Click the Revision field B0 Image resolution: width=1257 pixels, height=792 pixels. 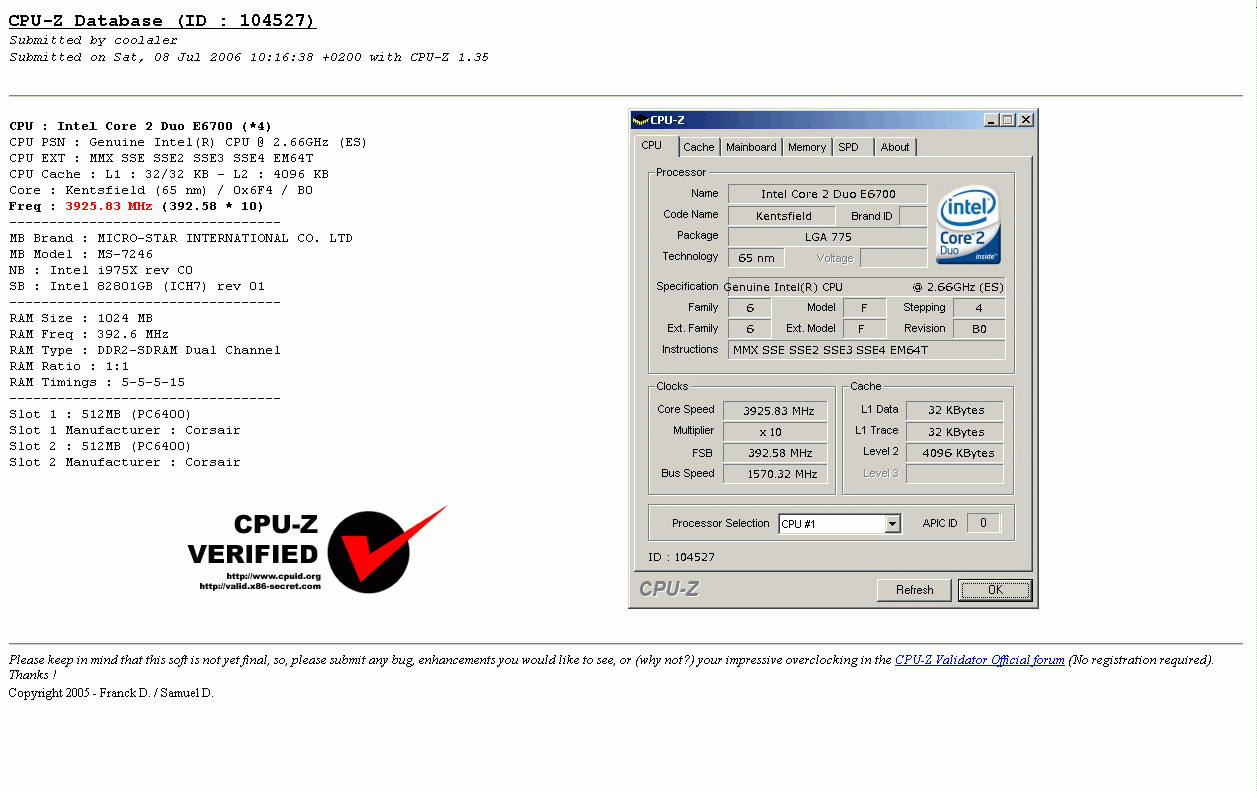[x=979, y=329]
